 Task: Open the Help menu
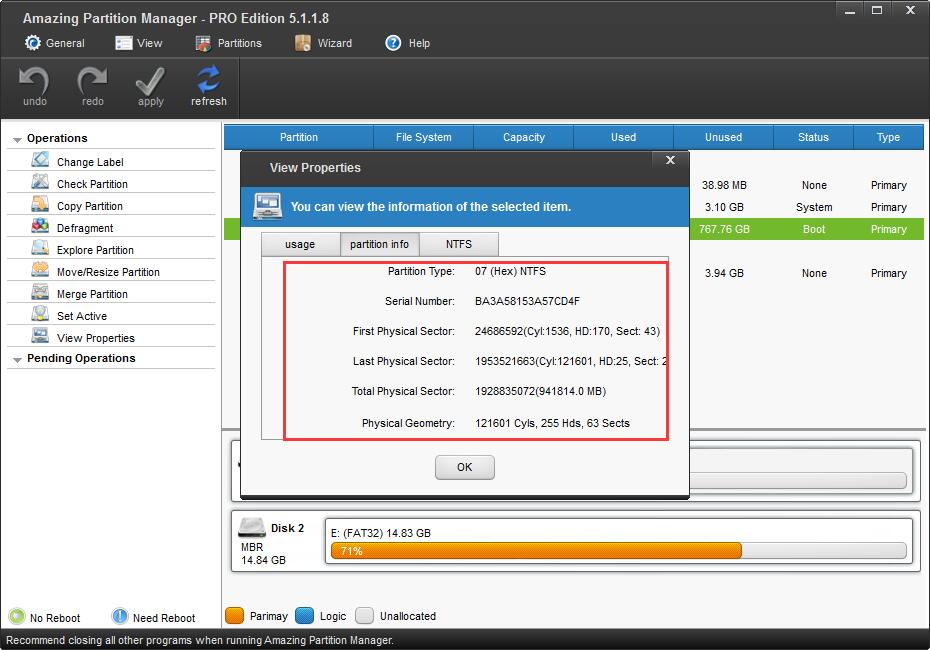[407, 43]
